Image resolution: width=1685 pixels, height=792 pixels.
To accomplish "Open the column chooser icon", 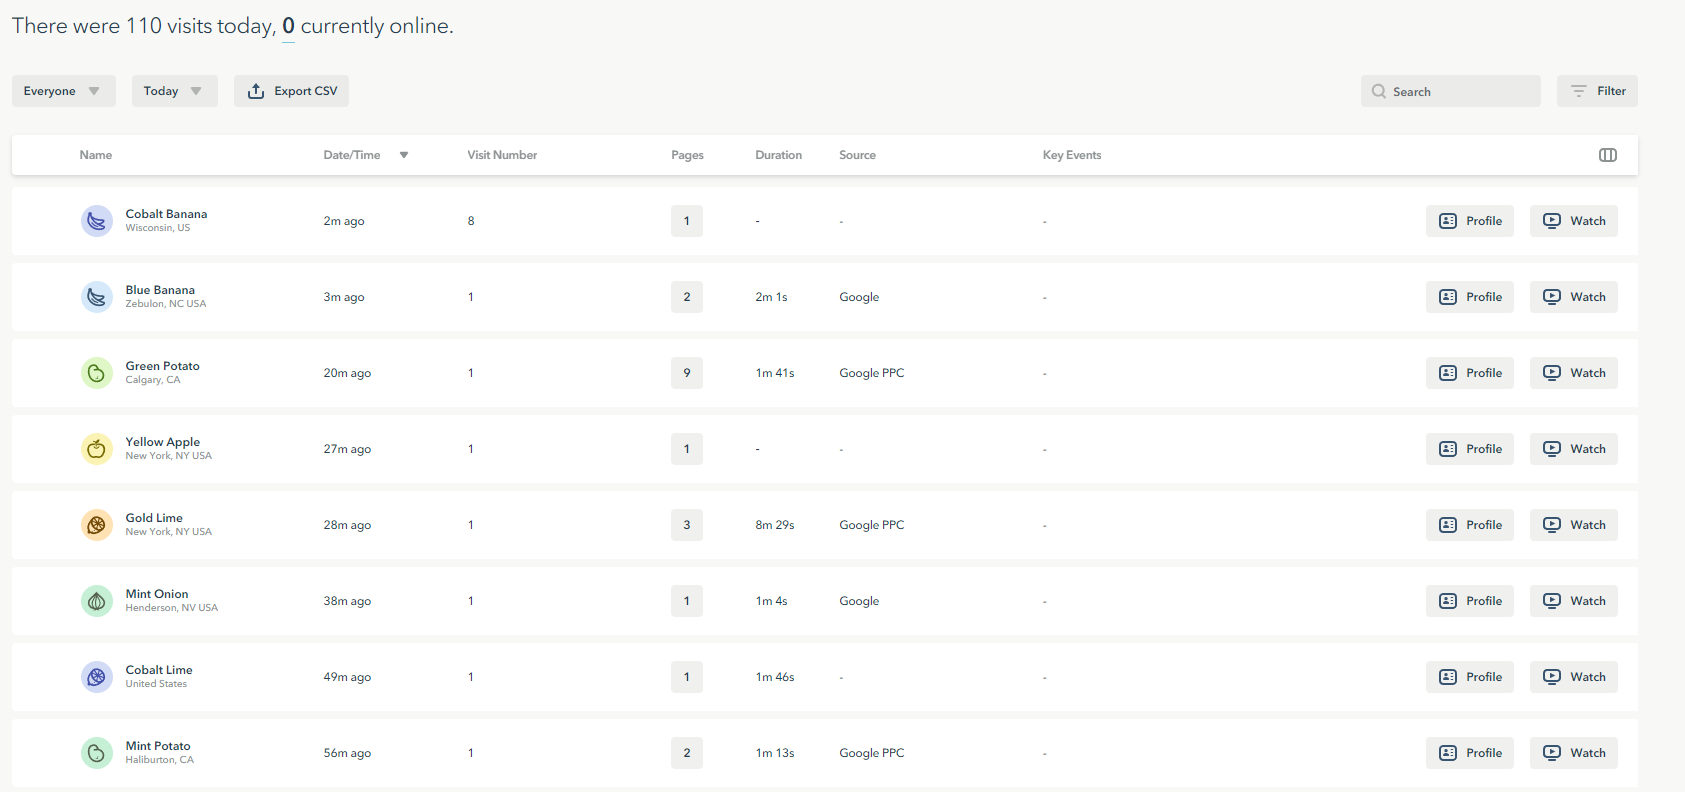I will [1607, 155].
